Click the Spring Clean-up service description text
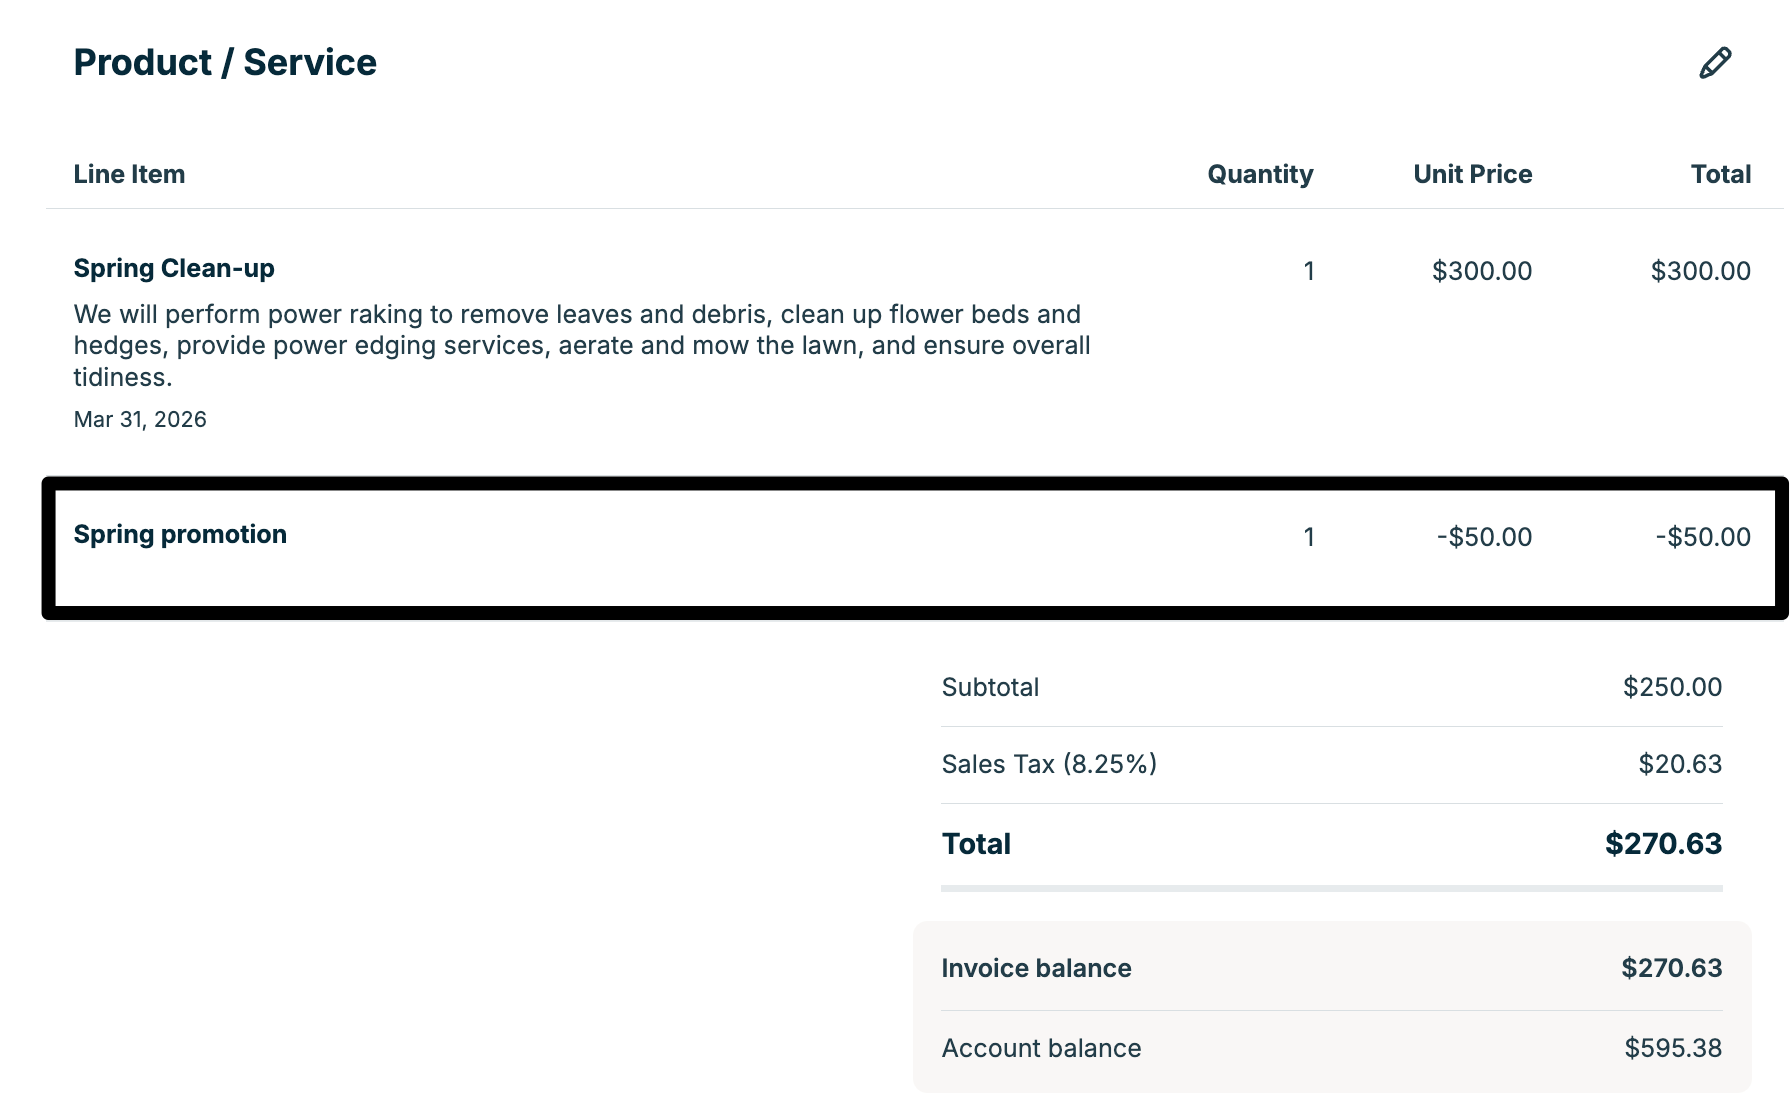The height and width of the screenshot is (1120, 1790). 580,345
